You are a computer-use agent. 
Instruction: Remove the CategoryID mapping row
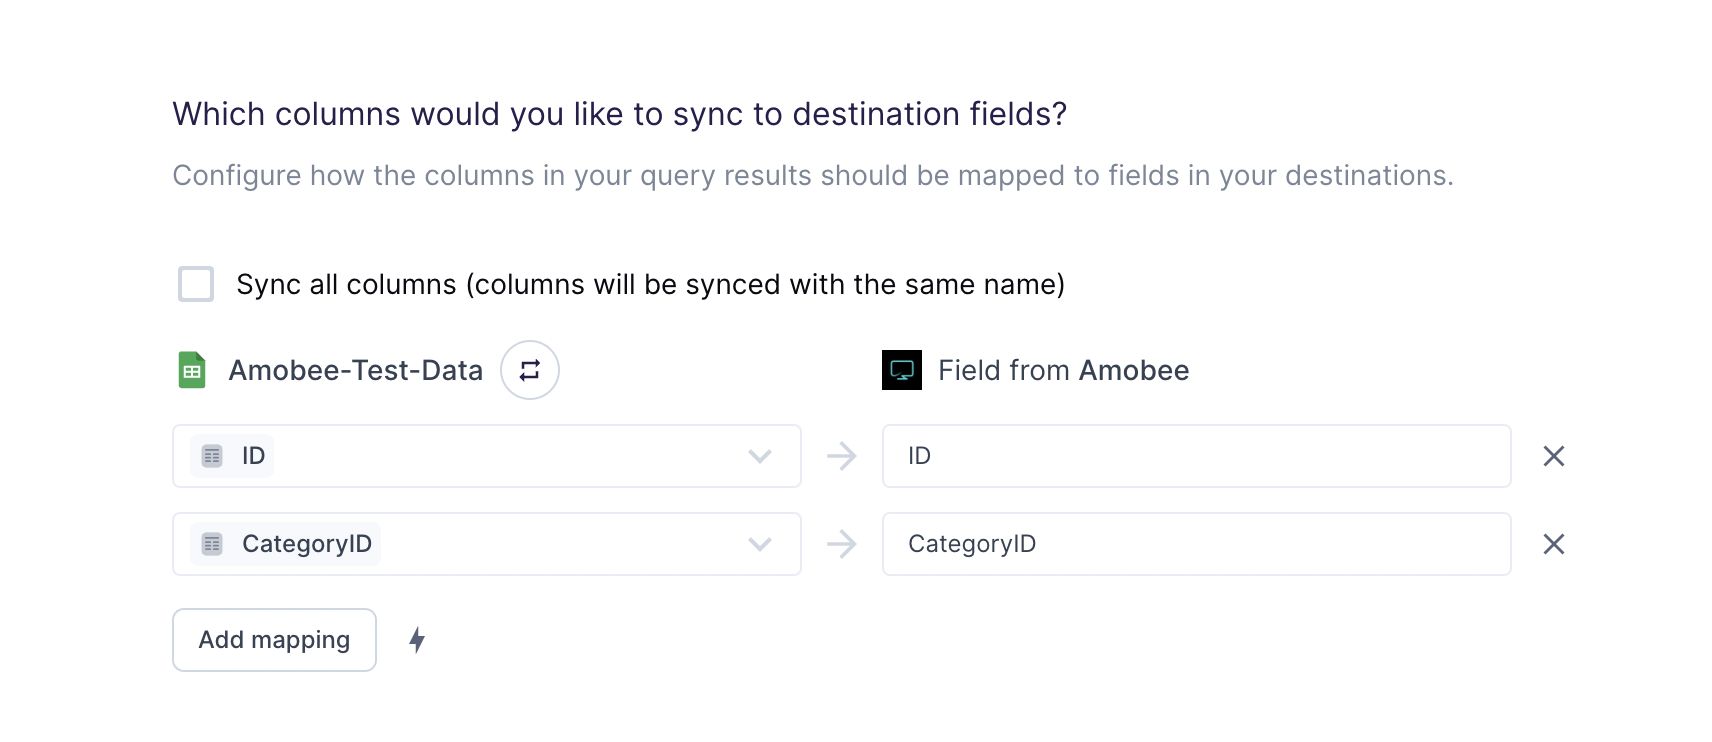point(1554,544)
